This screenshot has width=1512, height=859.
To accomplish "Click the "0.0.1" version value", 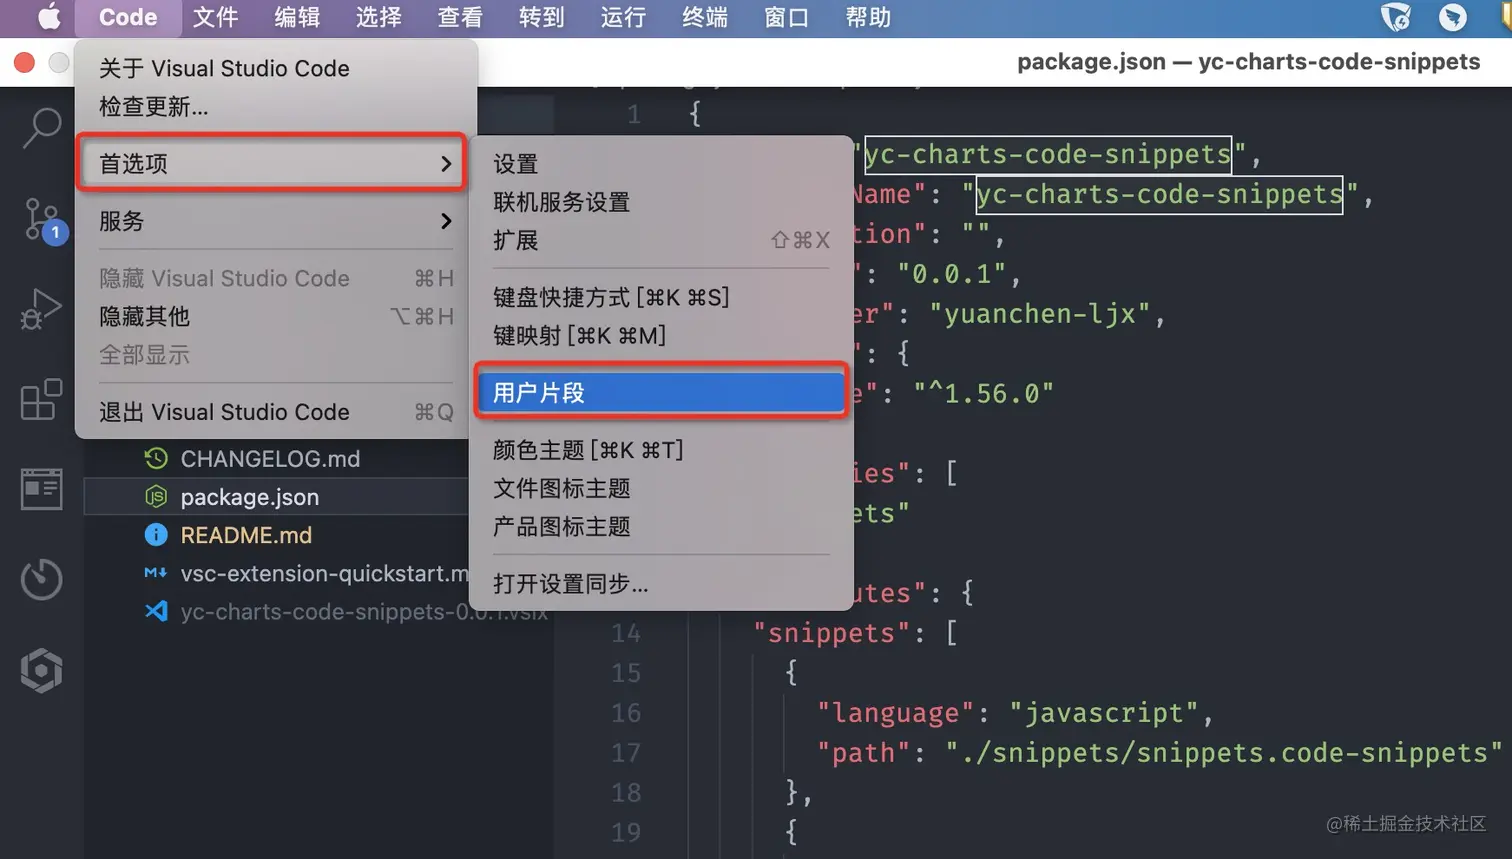I will [x=952, y=274].
